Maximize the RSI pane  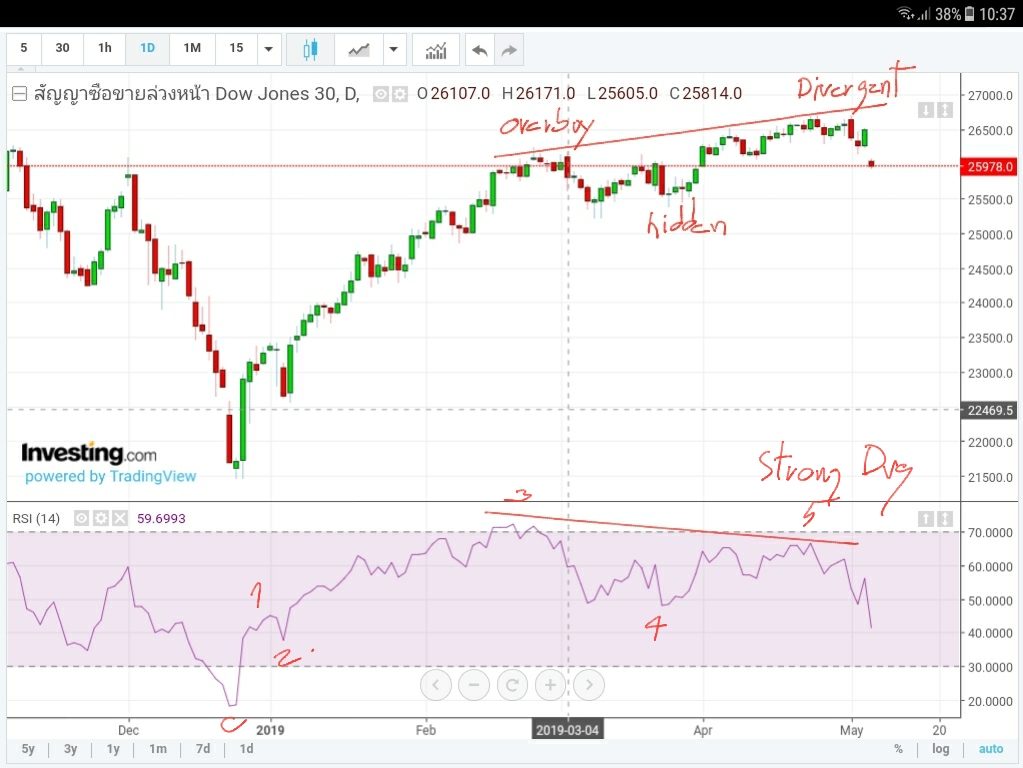(x=944, y=519)
